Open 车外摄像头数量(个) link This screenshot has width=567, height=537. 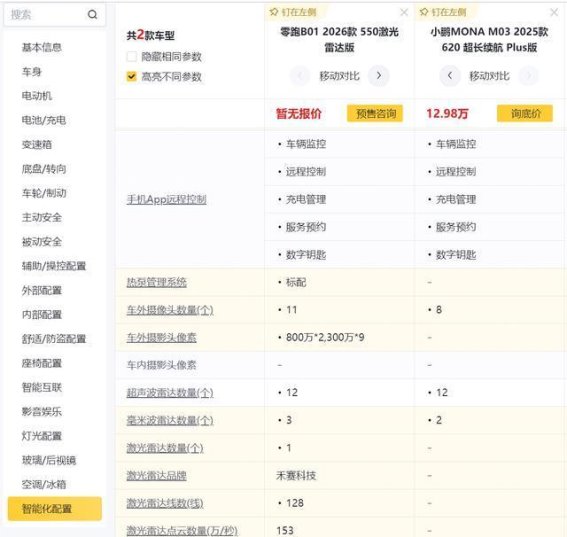[x=170, y=310]
